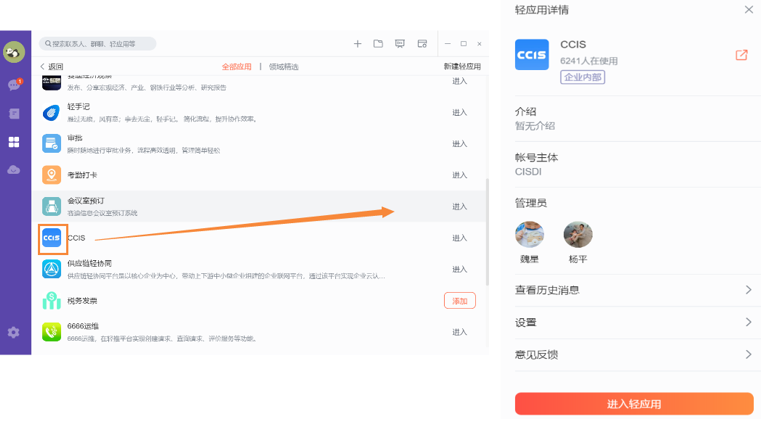Click the CCIS icon in the app list
This screenshot has width=767, height=424.
point(51,238)
